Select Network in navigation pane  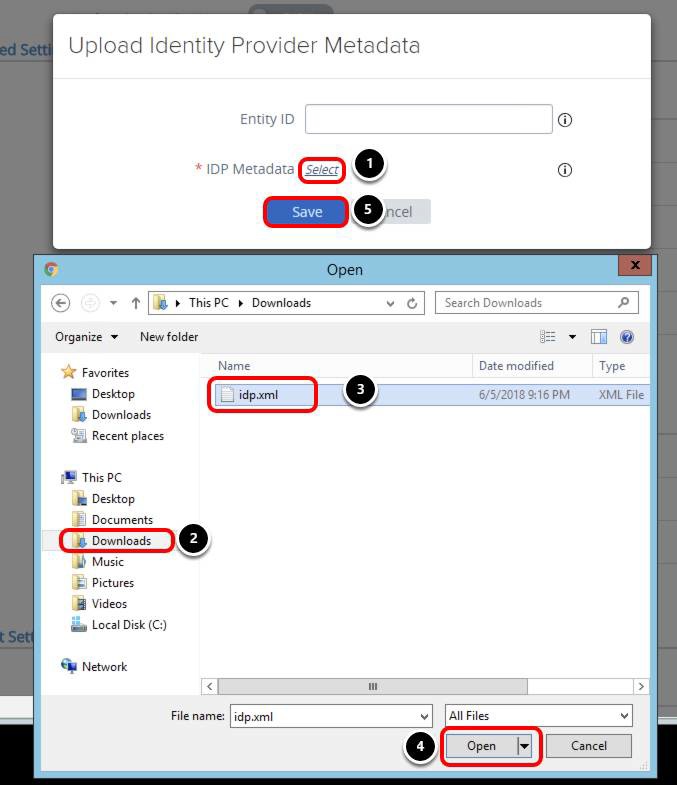coord(104,667)
